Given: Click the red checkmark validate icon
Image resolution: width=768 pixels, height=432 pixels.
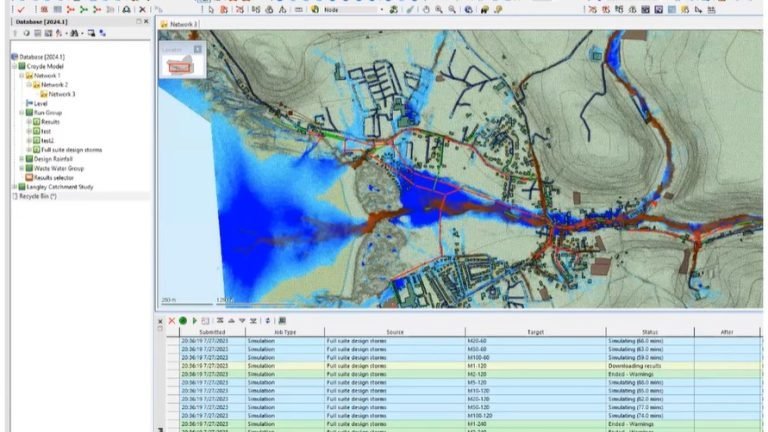Looking at the screenshot, I should click(x=21, y=10).
